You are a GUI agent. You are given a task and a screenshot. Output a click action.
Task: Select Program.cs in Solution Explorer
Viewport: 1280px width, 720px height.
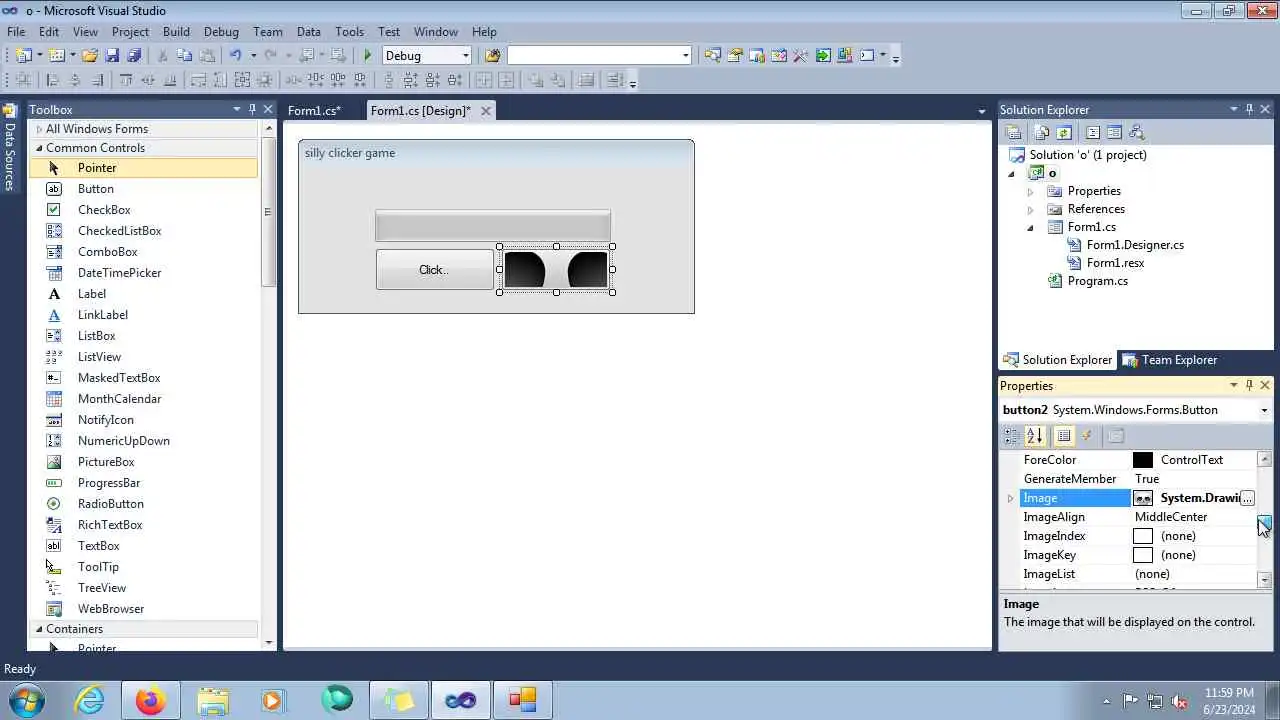point(1097,281)
